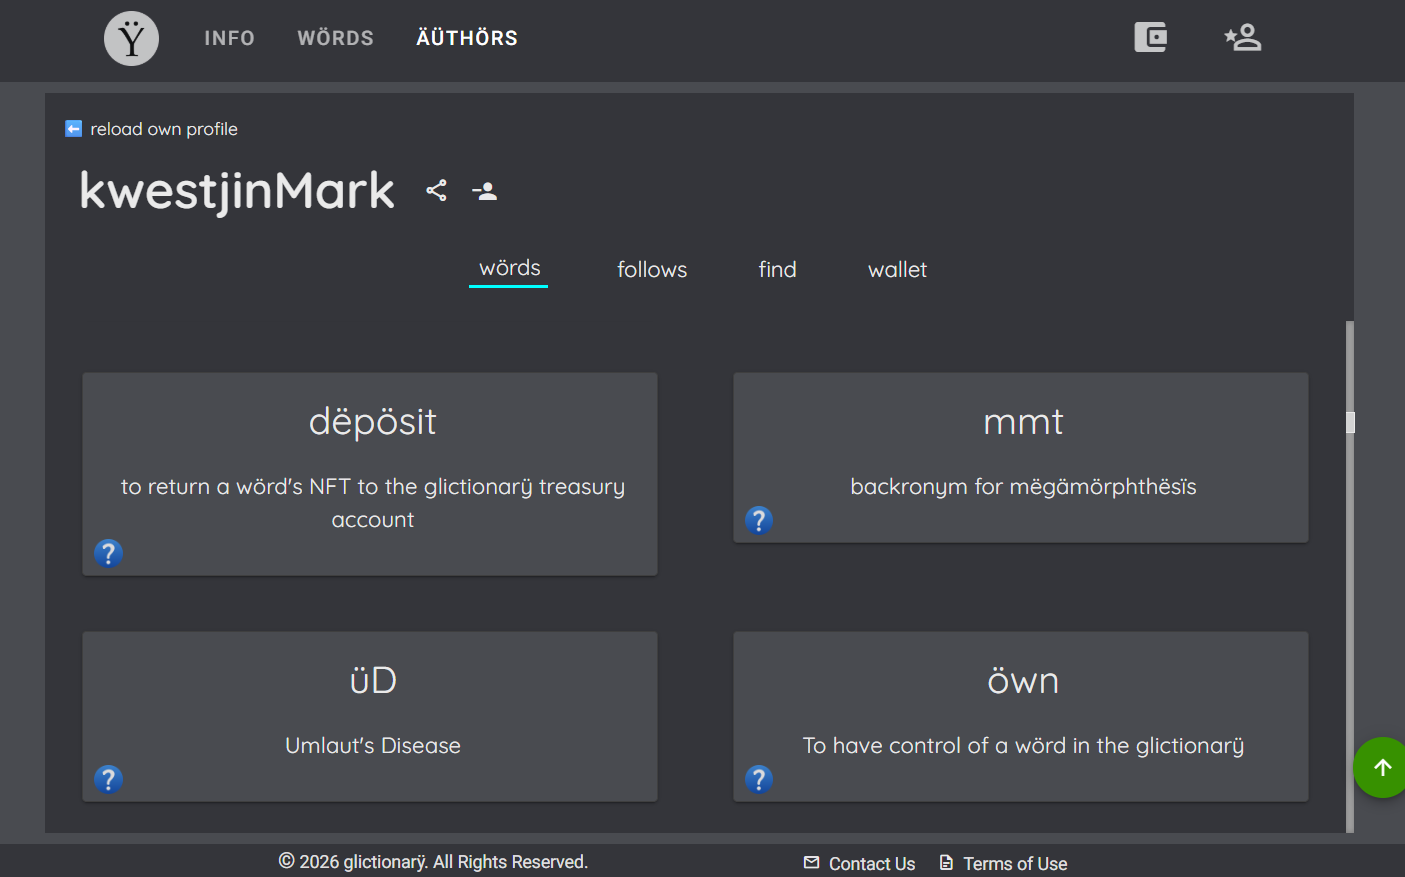
Task: Switch to the follows tab
Action: point(652,270)
